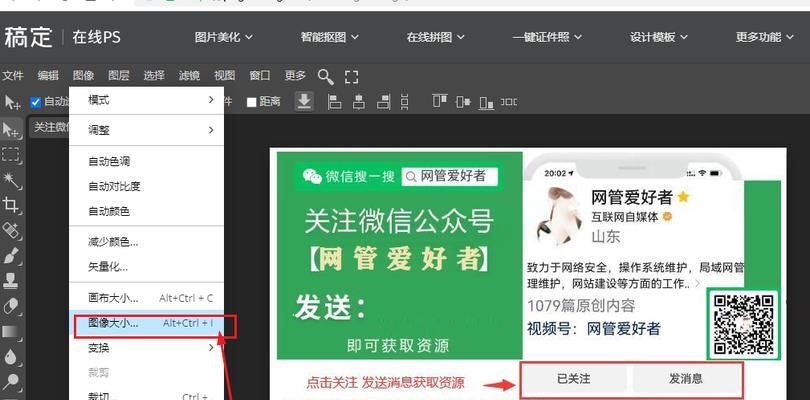Choose 减少颜色... menu entry
This screenshot has width=810, height=400.
[x=147, y=242]
